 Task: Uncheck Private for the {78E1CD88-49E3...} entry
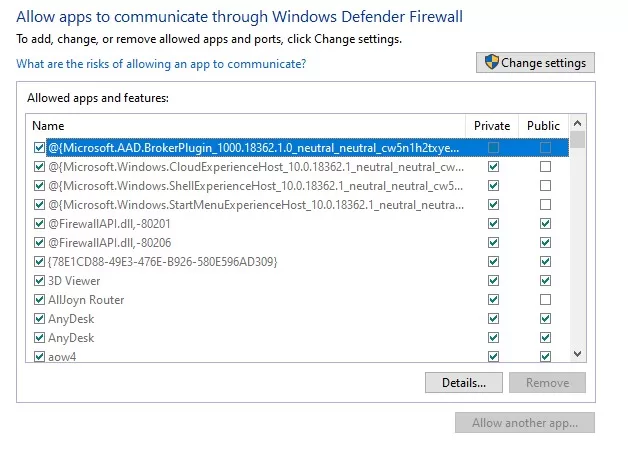point(493,262)
